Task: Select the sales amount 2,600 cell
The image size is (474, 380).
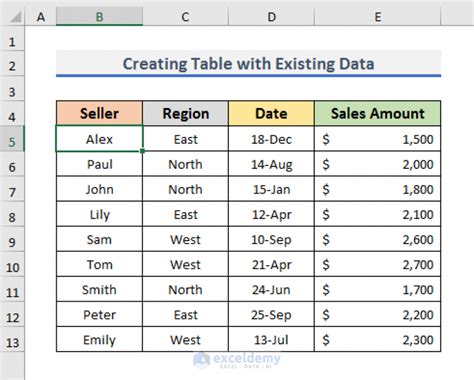Action: [377, 239]
